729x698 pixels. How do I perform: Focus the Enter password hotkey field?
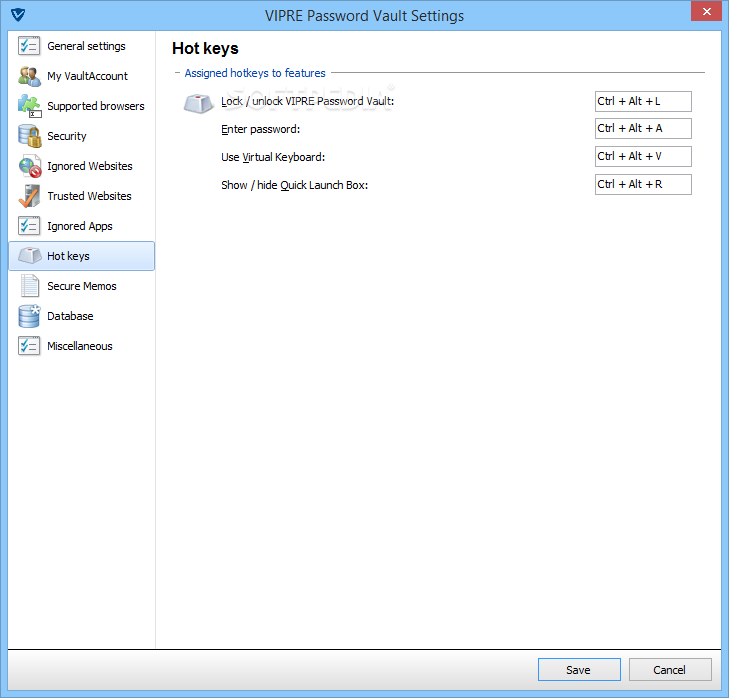click(643, 128)
